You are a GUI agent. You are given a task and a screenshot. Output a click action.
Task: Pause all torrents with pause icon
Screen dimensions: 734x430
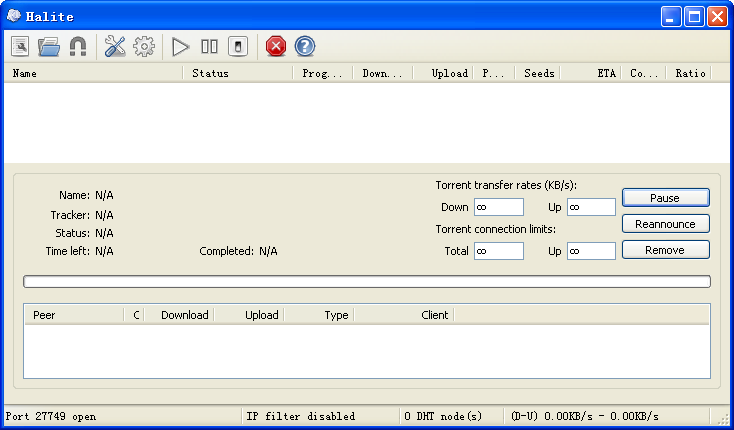[x=209, y=46]
